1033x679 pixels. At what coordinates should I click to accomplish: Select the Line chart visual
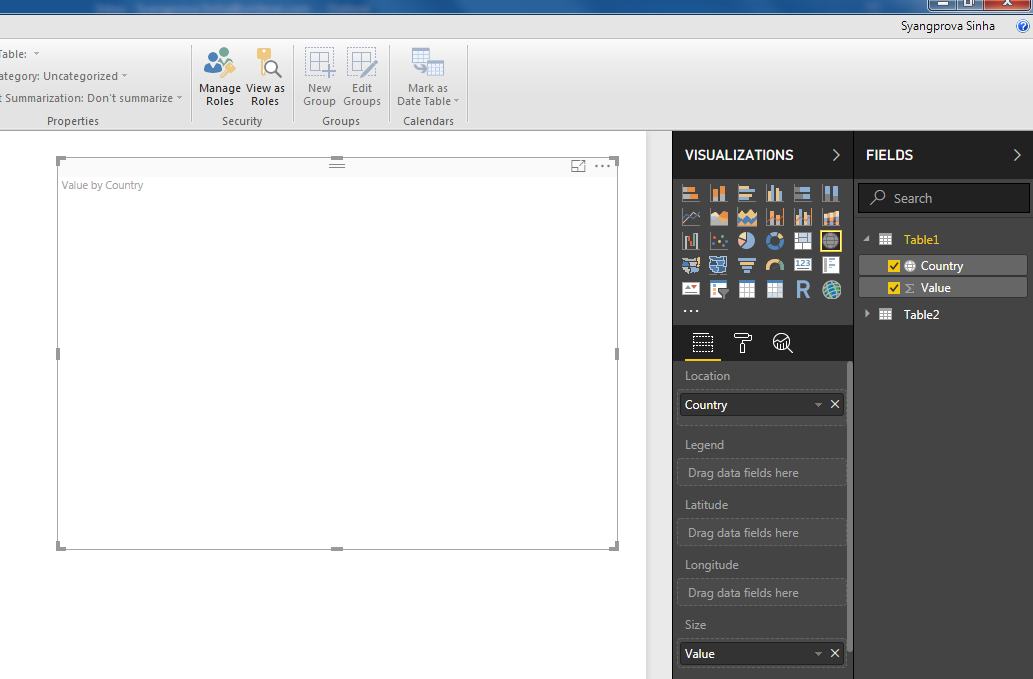[x=690, y=217]
